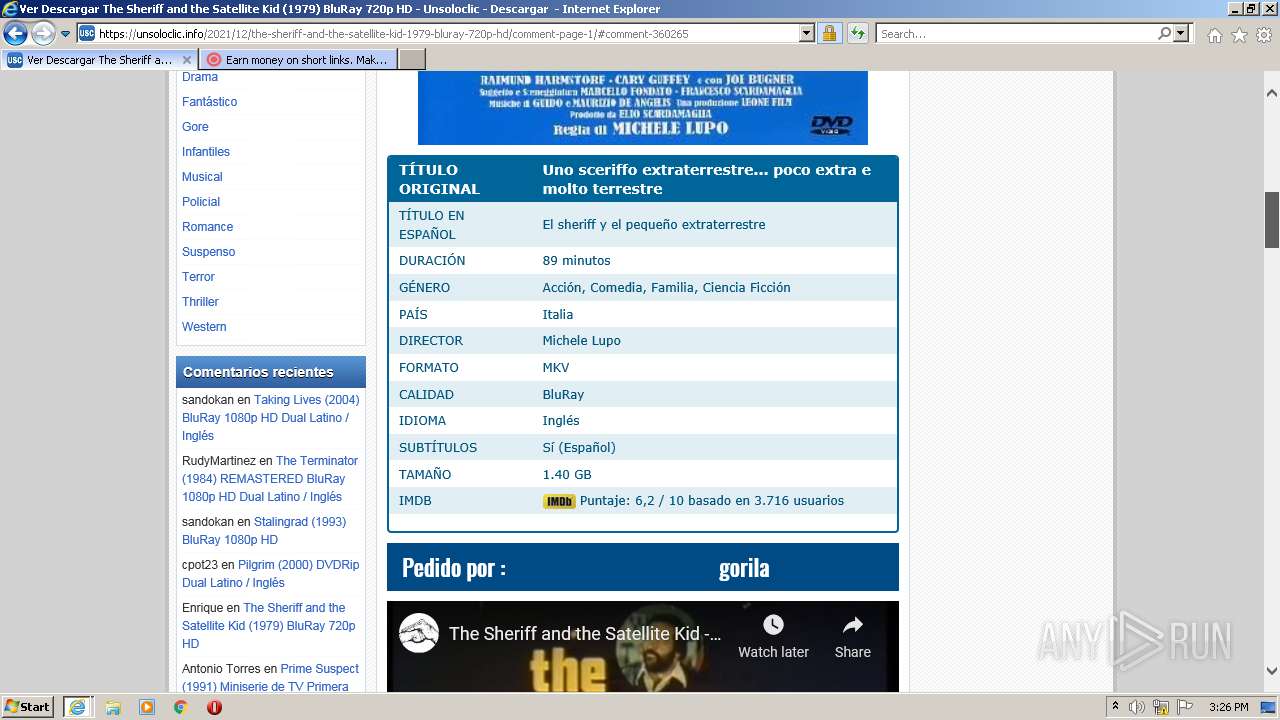The image size is (1280, 720).
Task: Open the Musical category link
Action: tap(202, 177)
